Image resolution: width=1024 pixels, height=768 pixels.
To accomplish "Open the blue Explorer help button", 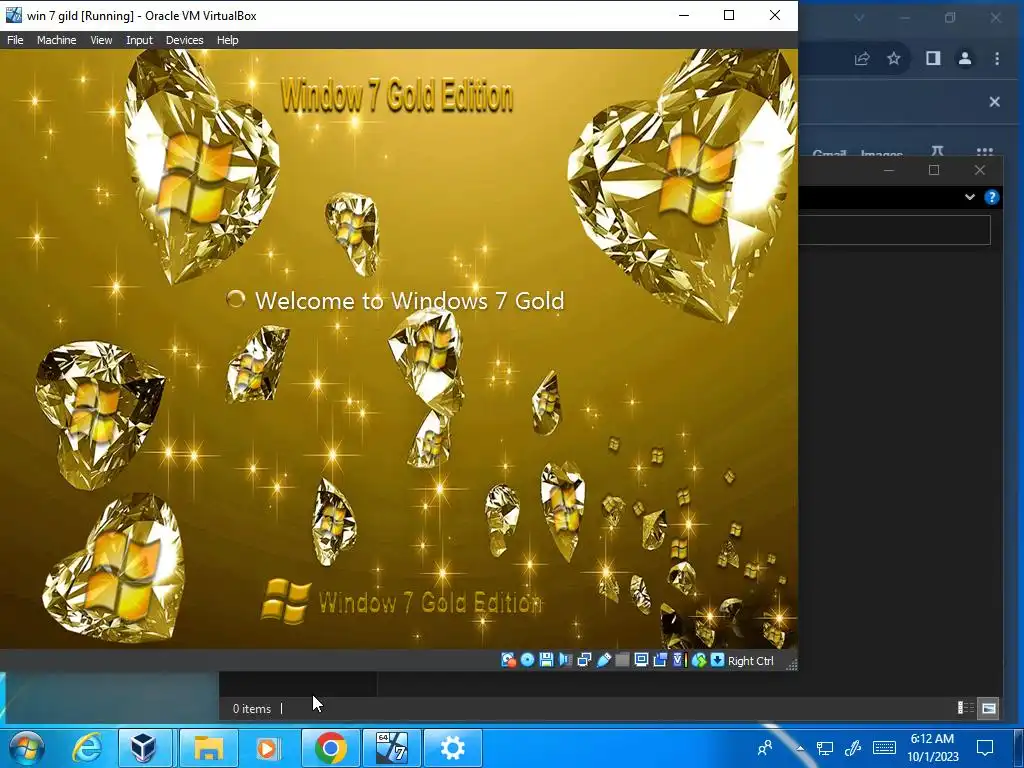I will point(991,197).
